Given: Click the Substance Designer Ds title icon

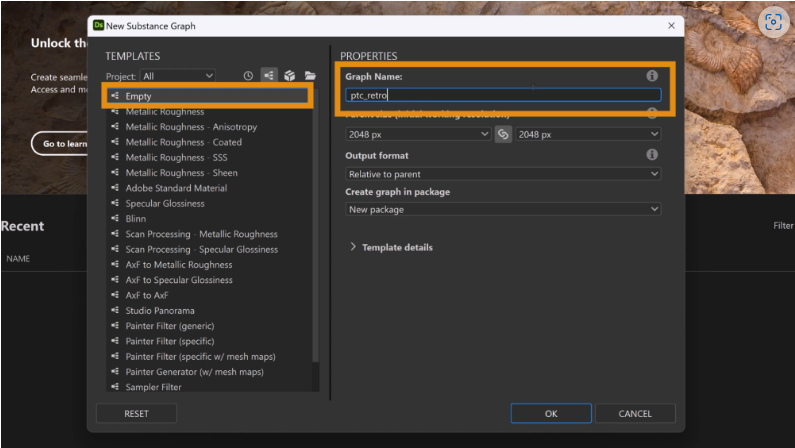Looking at the screenshot, I should 98,25.
